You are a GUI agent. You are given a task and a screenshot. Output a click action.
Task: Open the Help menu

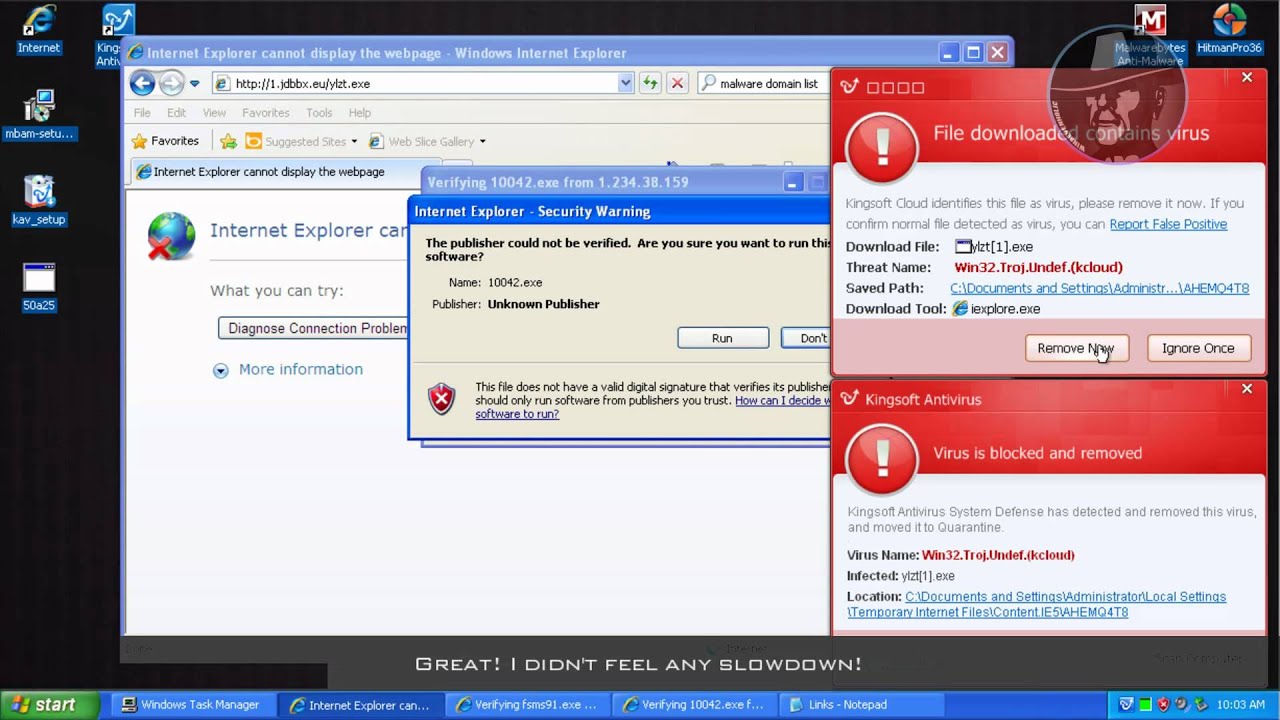(x=359, y=113)
